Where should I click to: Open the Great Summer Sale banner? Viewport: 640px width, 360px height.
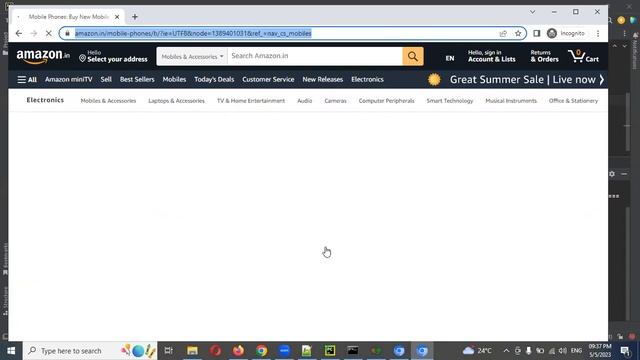(x=516, y=80)
